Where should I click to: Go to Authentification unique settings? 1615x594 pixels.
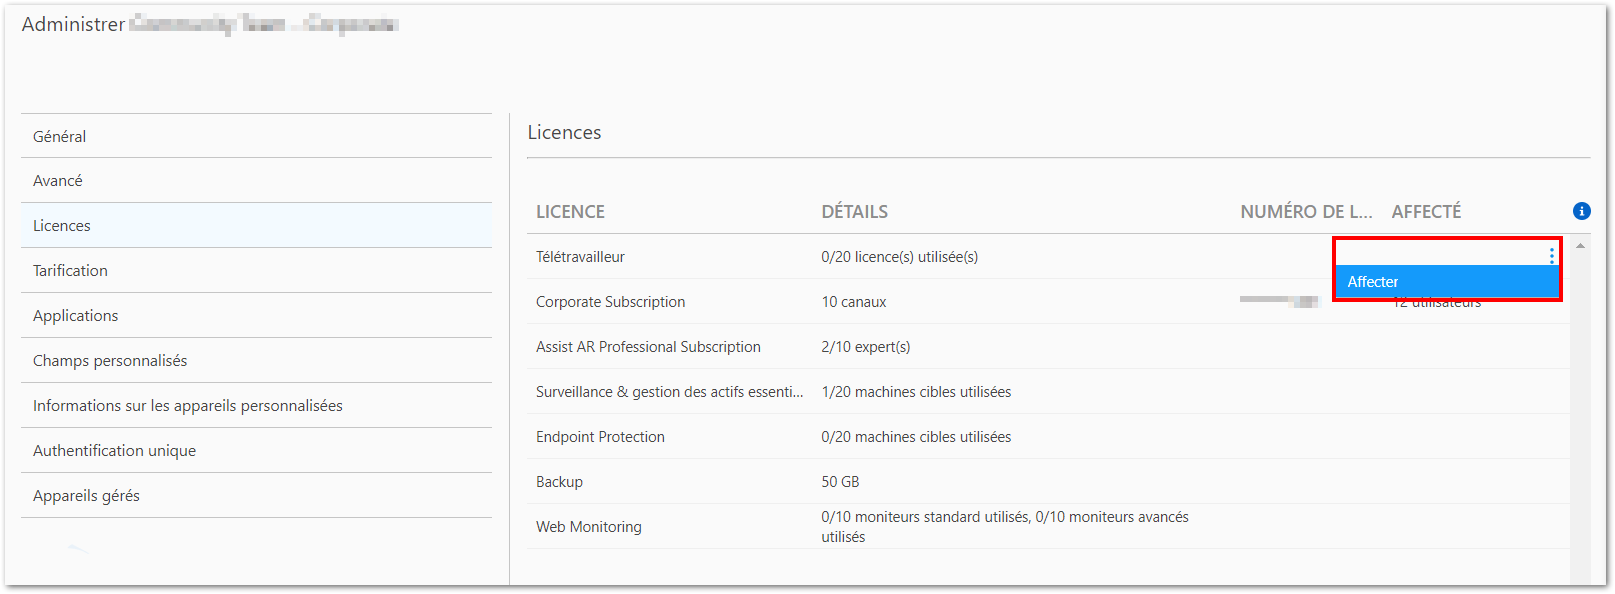tap(114, 451)
